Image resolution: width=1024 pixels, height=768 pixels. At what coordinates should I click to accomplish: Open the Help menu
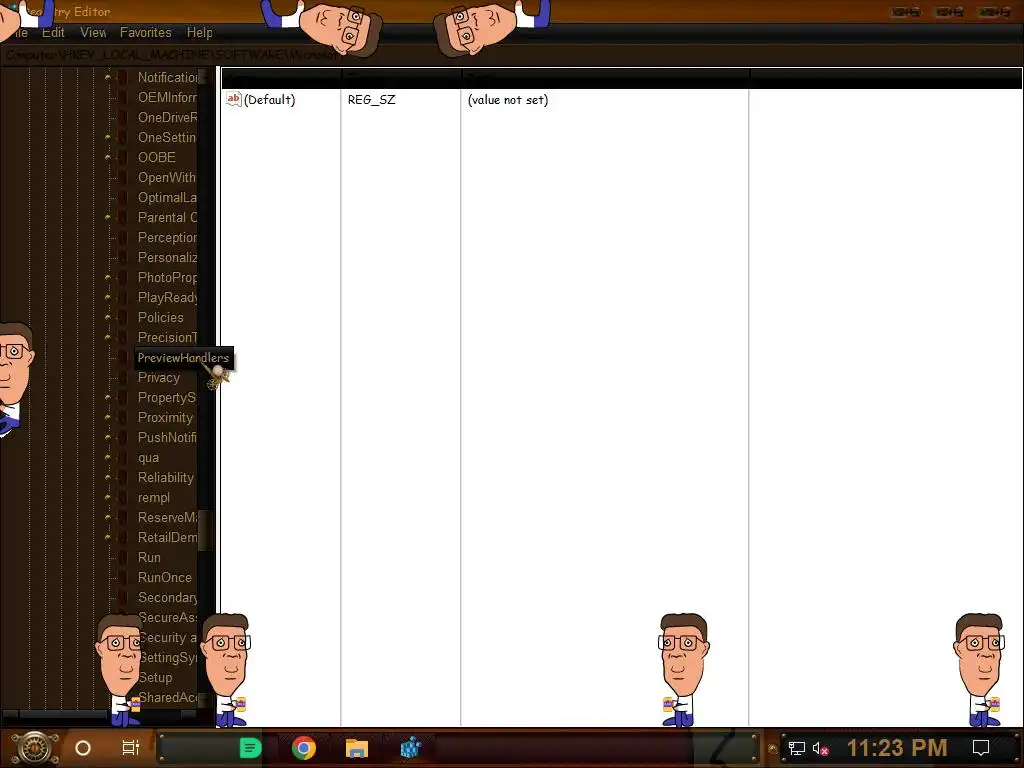199,33
